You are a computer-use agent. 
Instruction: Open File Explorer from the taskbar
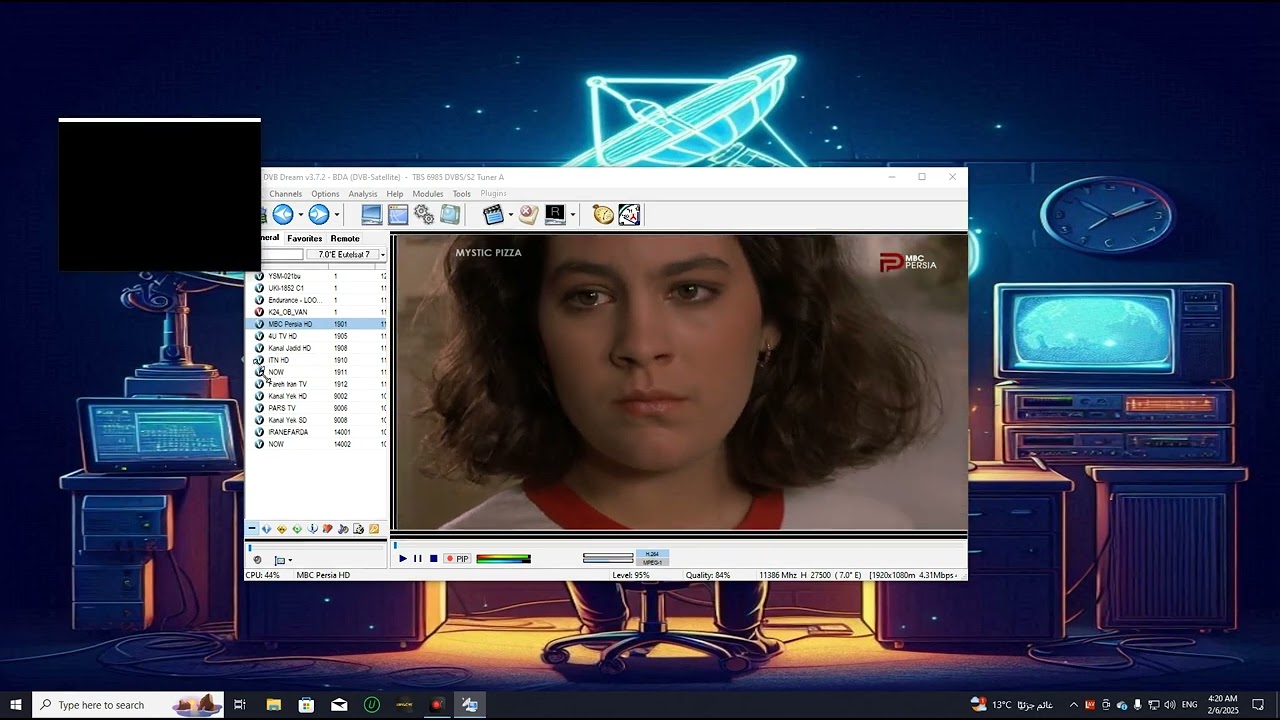click(x=273, y=705)
